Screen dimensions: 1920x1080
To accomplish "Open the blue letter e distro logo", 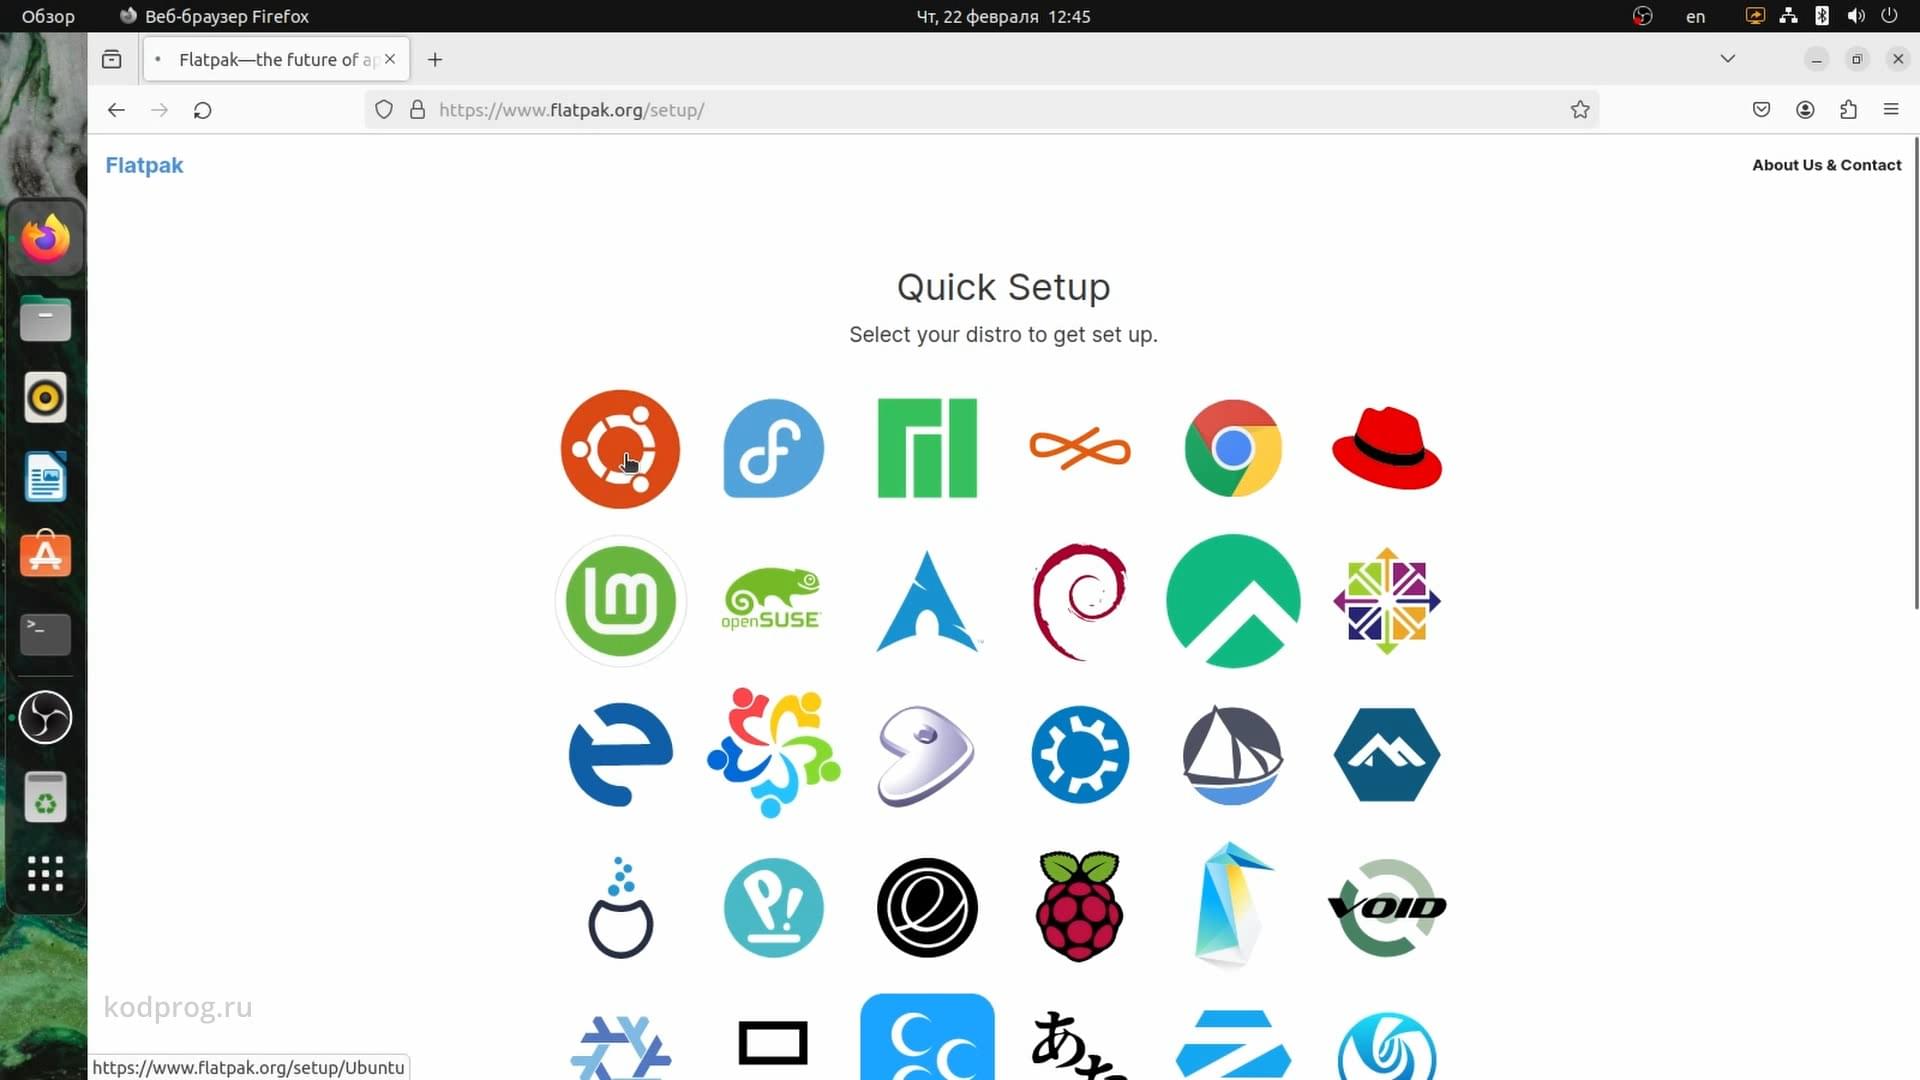I will pos(620,755).
